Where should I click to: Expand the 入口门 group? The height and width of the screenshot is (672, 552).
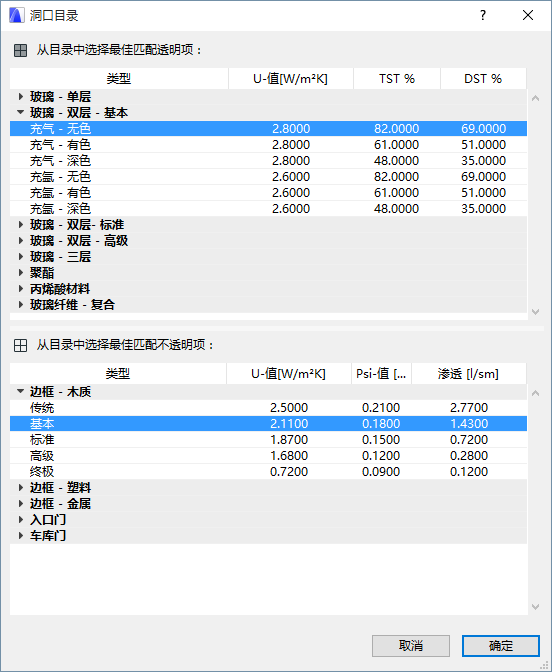20,520
